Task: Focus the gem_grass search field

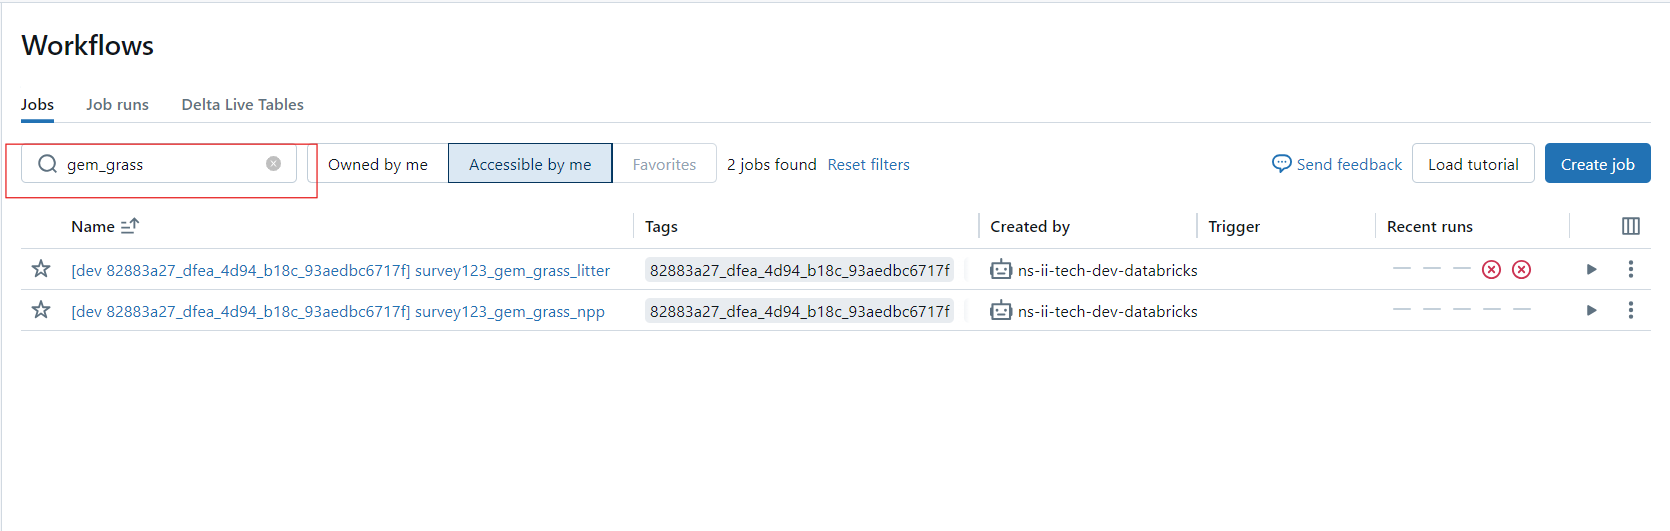Action: pos(160,164)
